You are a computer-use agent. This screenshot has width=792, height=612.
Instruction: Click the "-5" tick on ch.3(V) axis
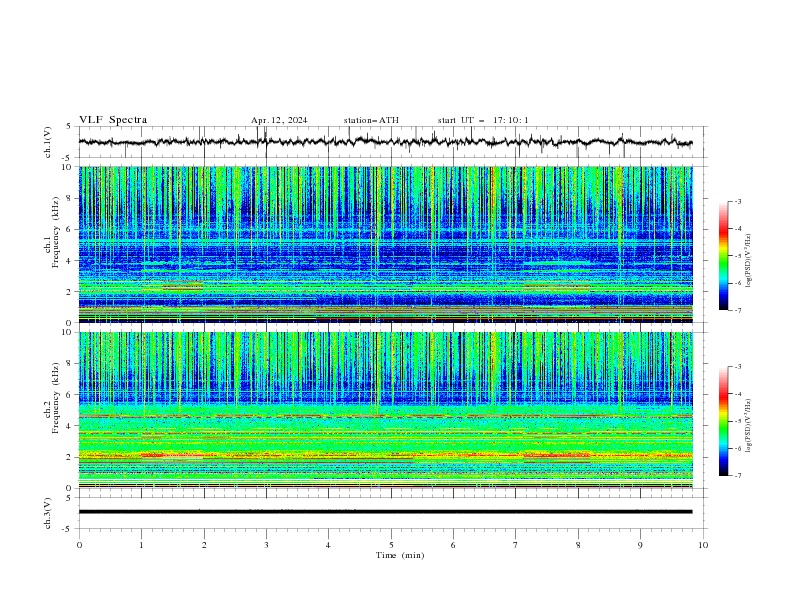click(x=68, y=529)
